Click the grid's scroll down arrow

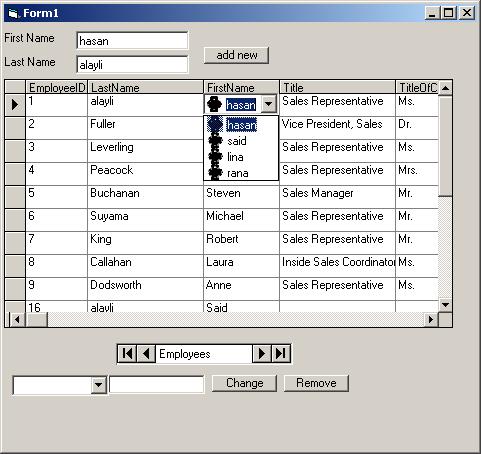click(x=445, y=305)
